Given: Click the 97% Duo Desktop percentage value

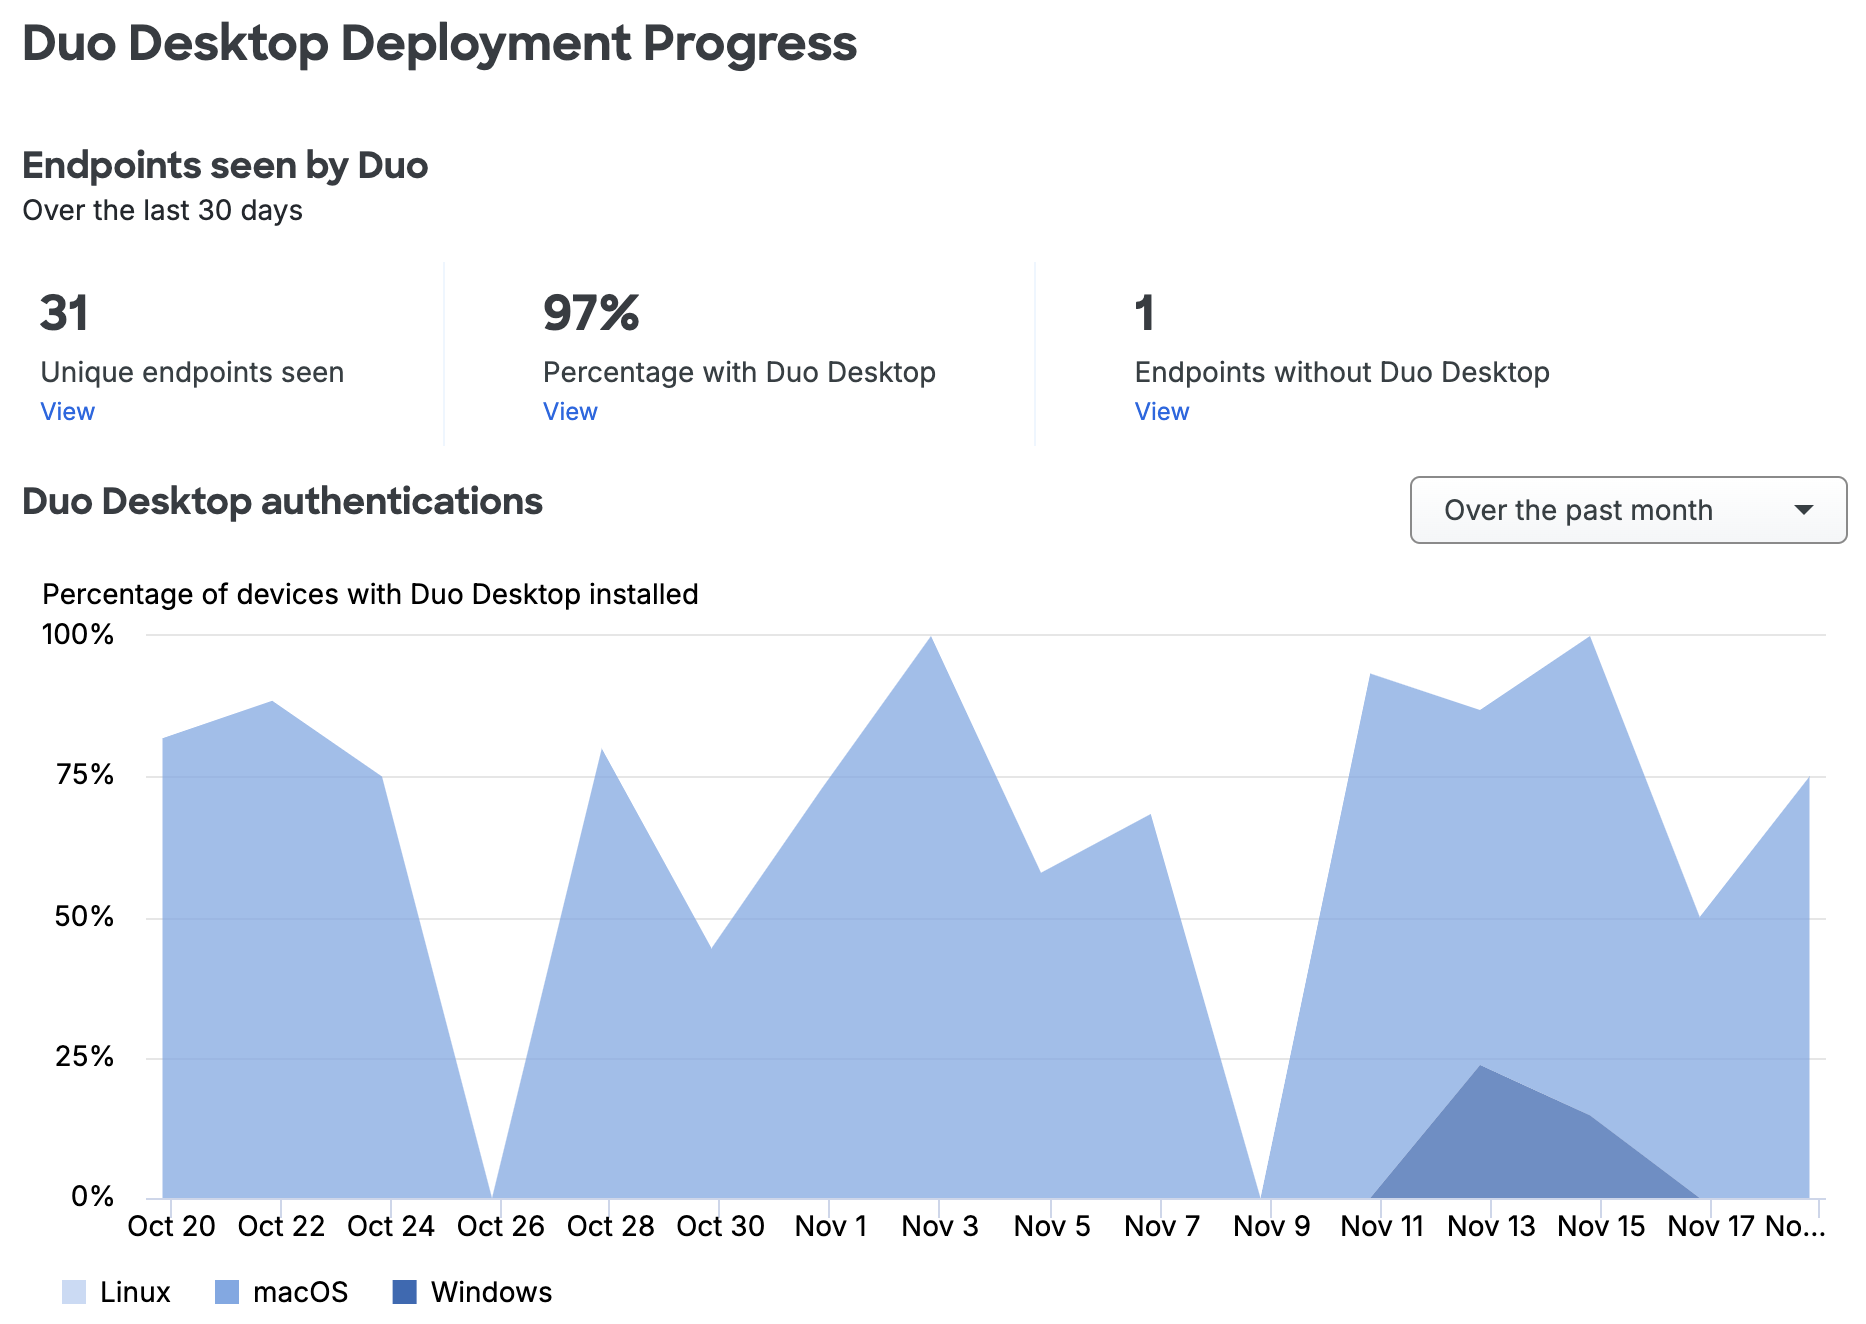Looking at the screenshot, I should pyautogui.click(x=590, y=313).
